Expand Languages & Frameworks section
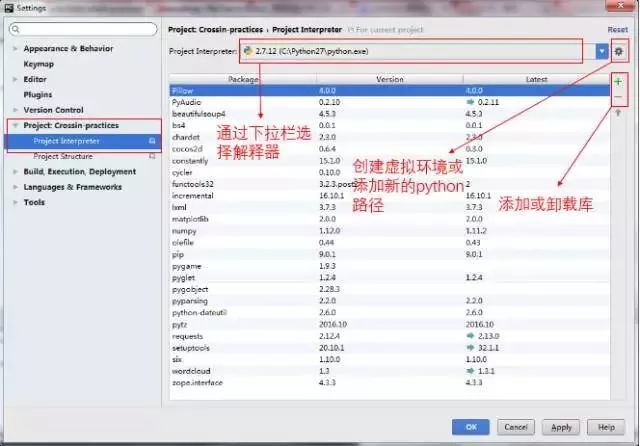 point(15,187)
